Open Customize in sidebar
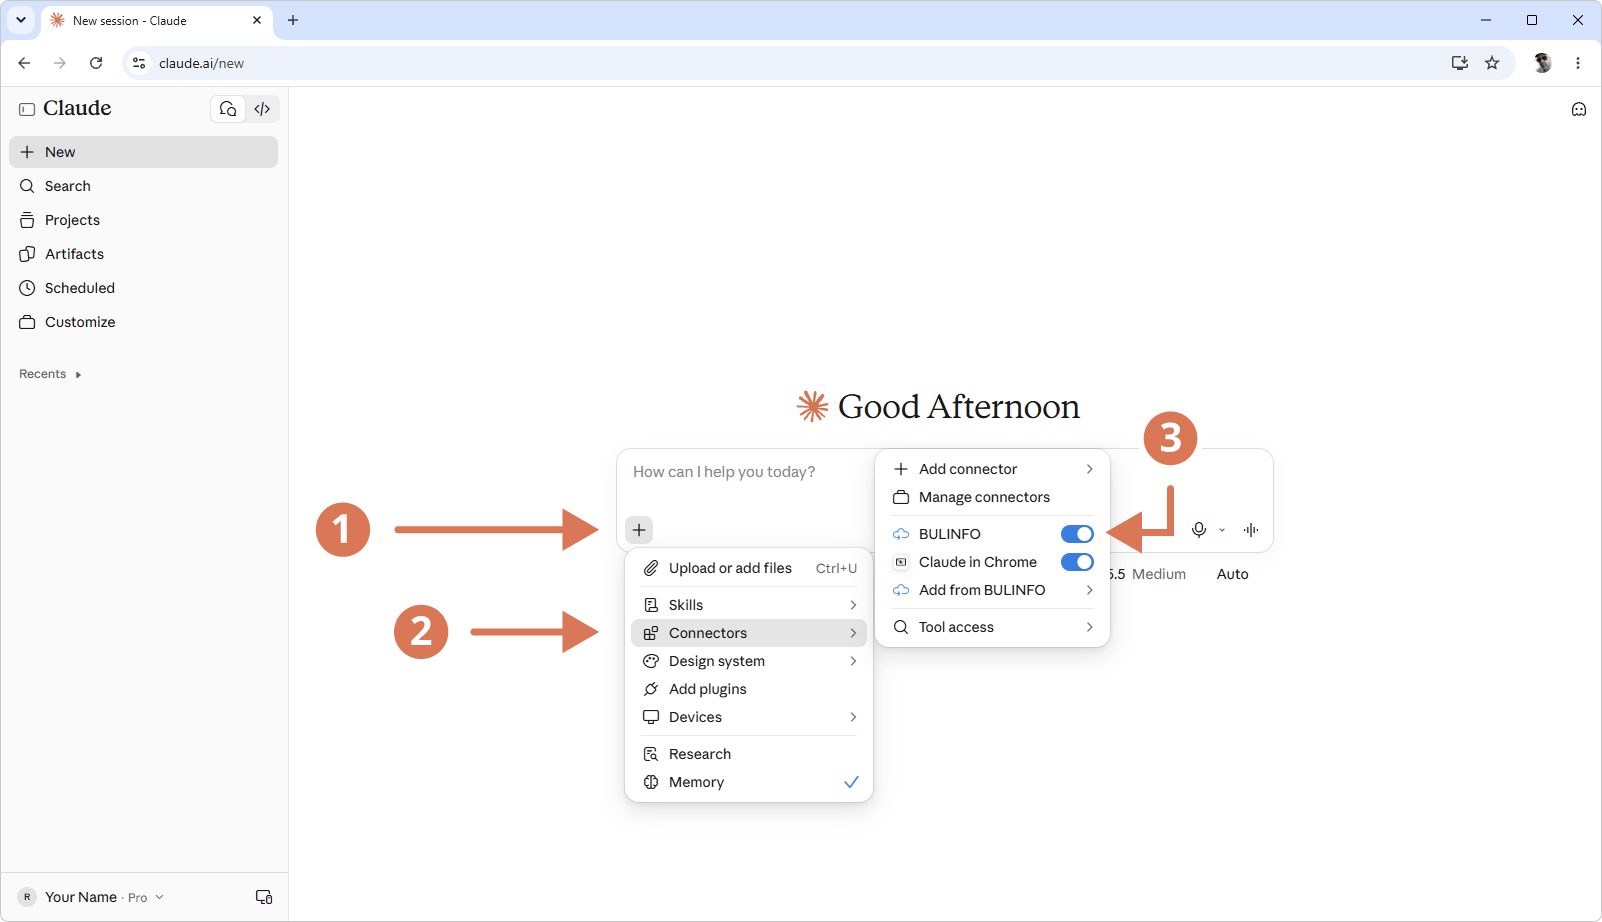 tap(143, 322)
